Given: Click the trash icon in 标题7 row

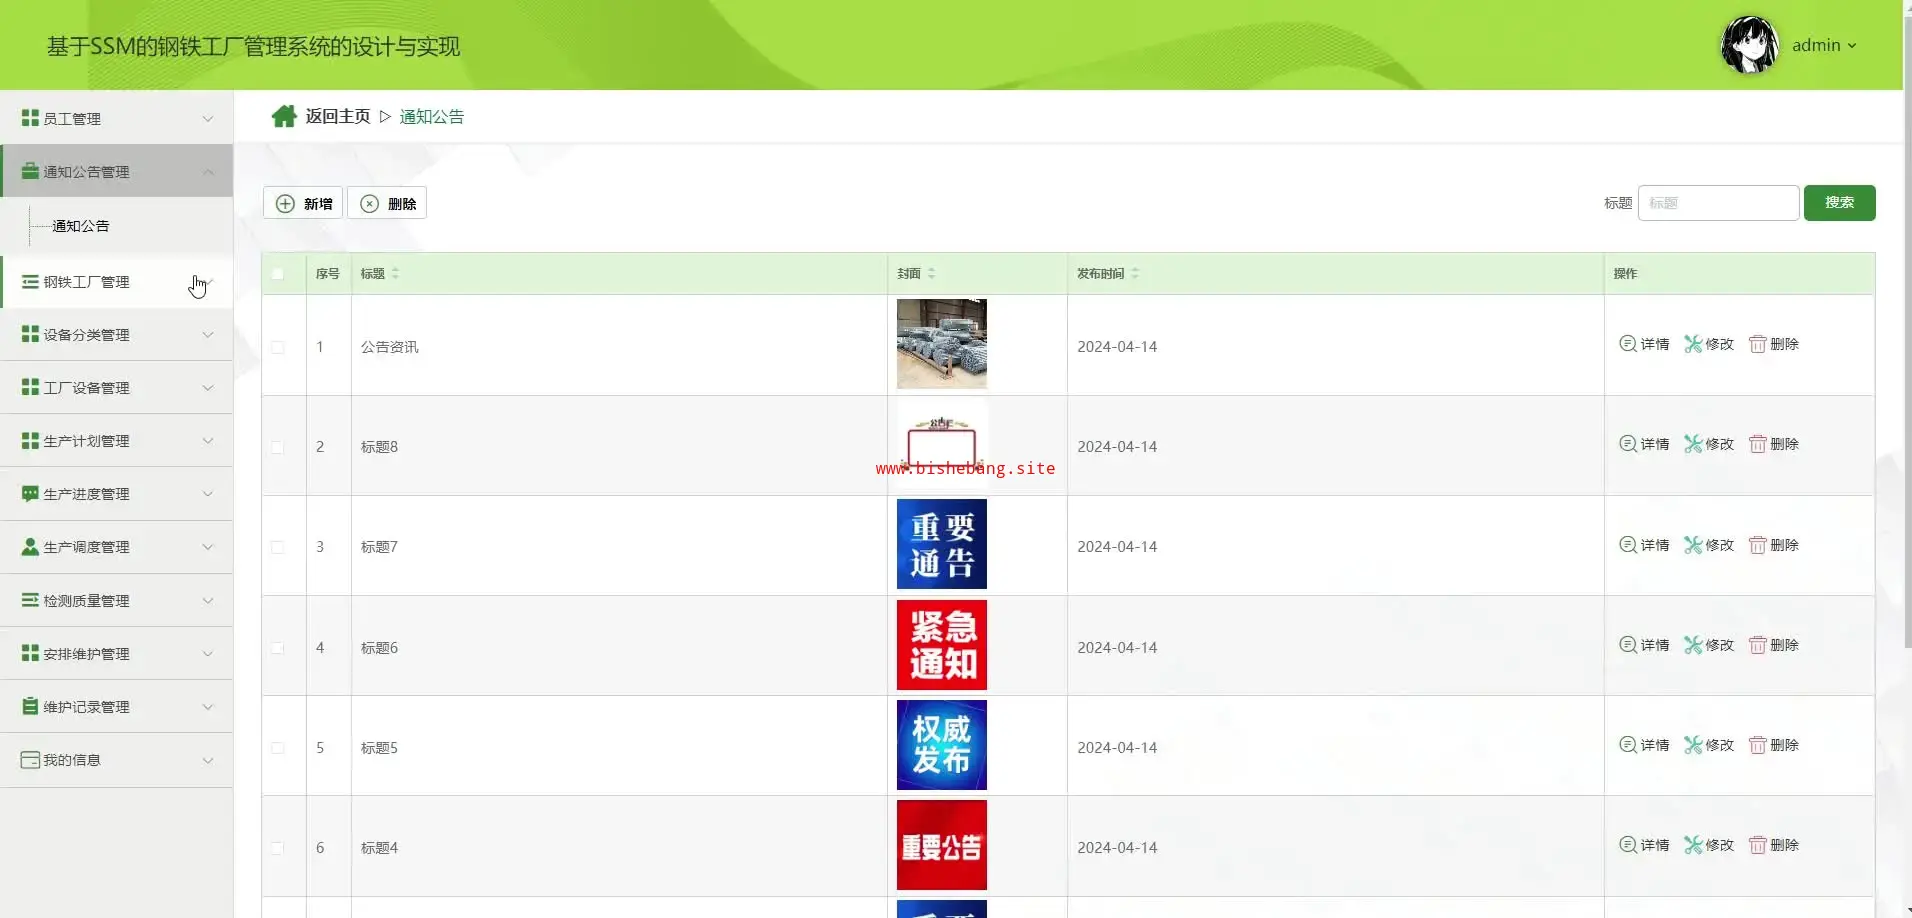Looking at the screenshot, I should coord(1757,545).
